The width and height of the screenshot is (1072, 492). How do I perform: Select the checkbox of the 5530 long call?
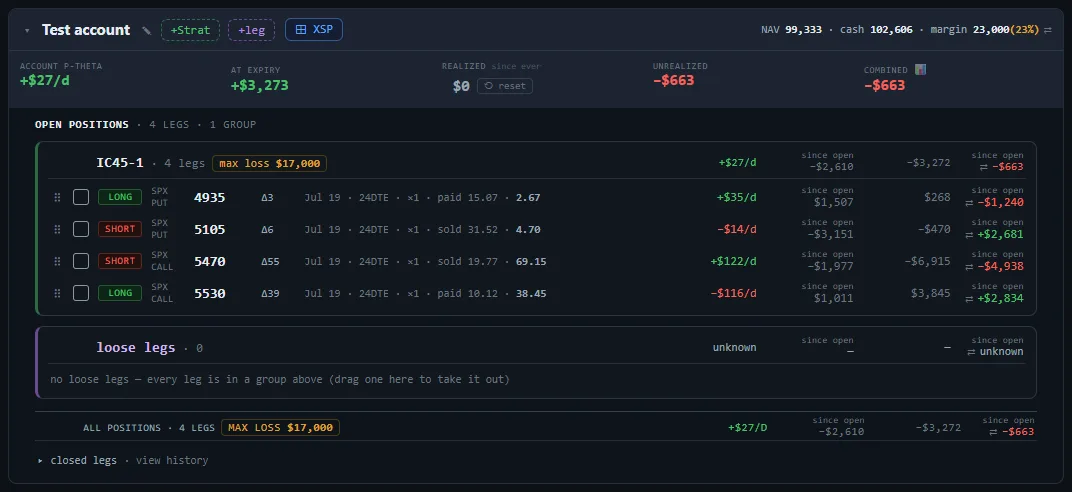point(81,293)
